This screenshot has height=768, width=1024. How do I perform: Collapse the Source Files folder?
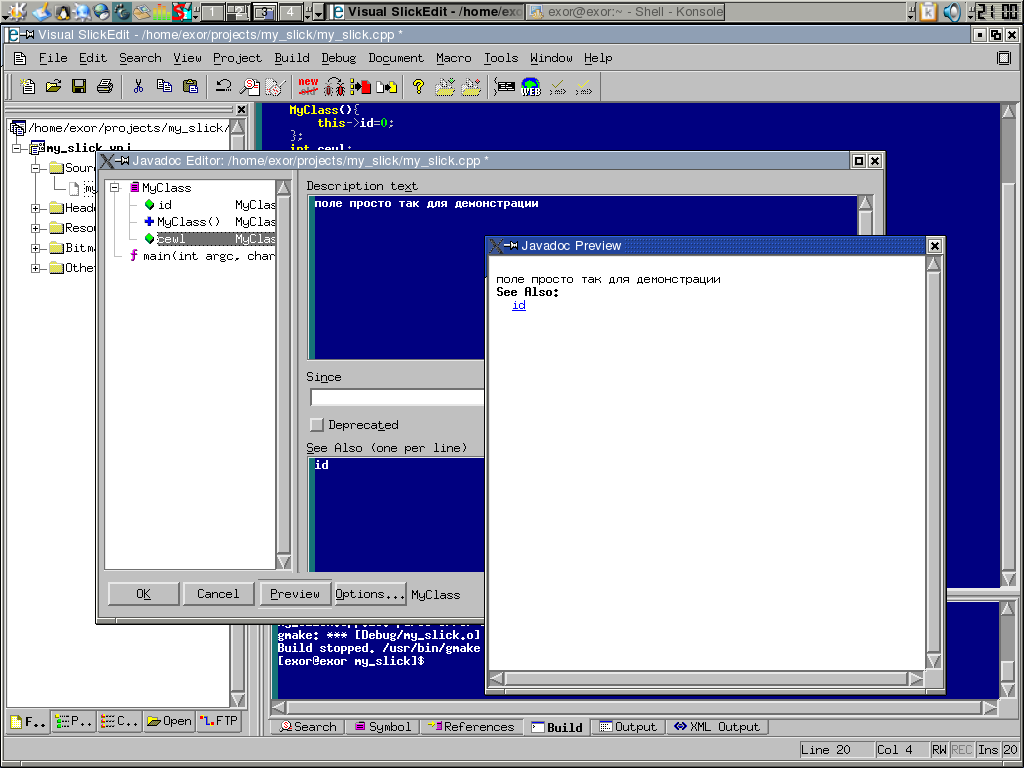pyautogui.click(x=36, y=168)
